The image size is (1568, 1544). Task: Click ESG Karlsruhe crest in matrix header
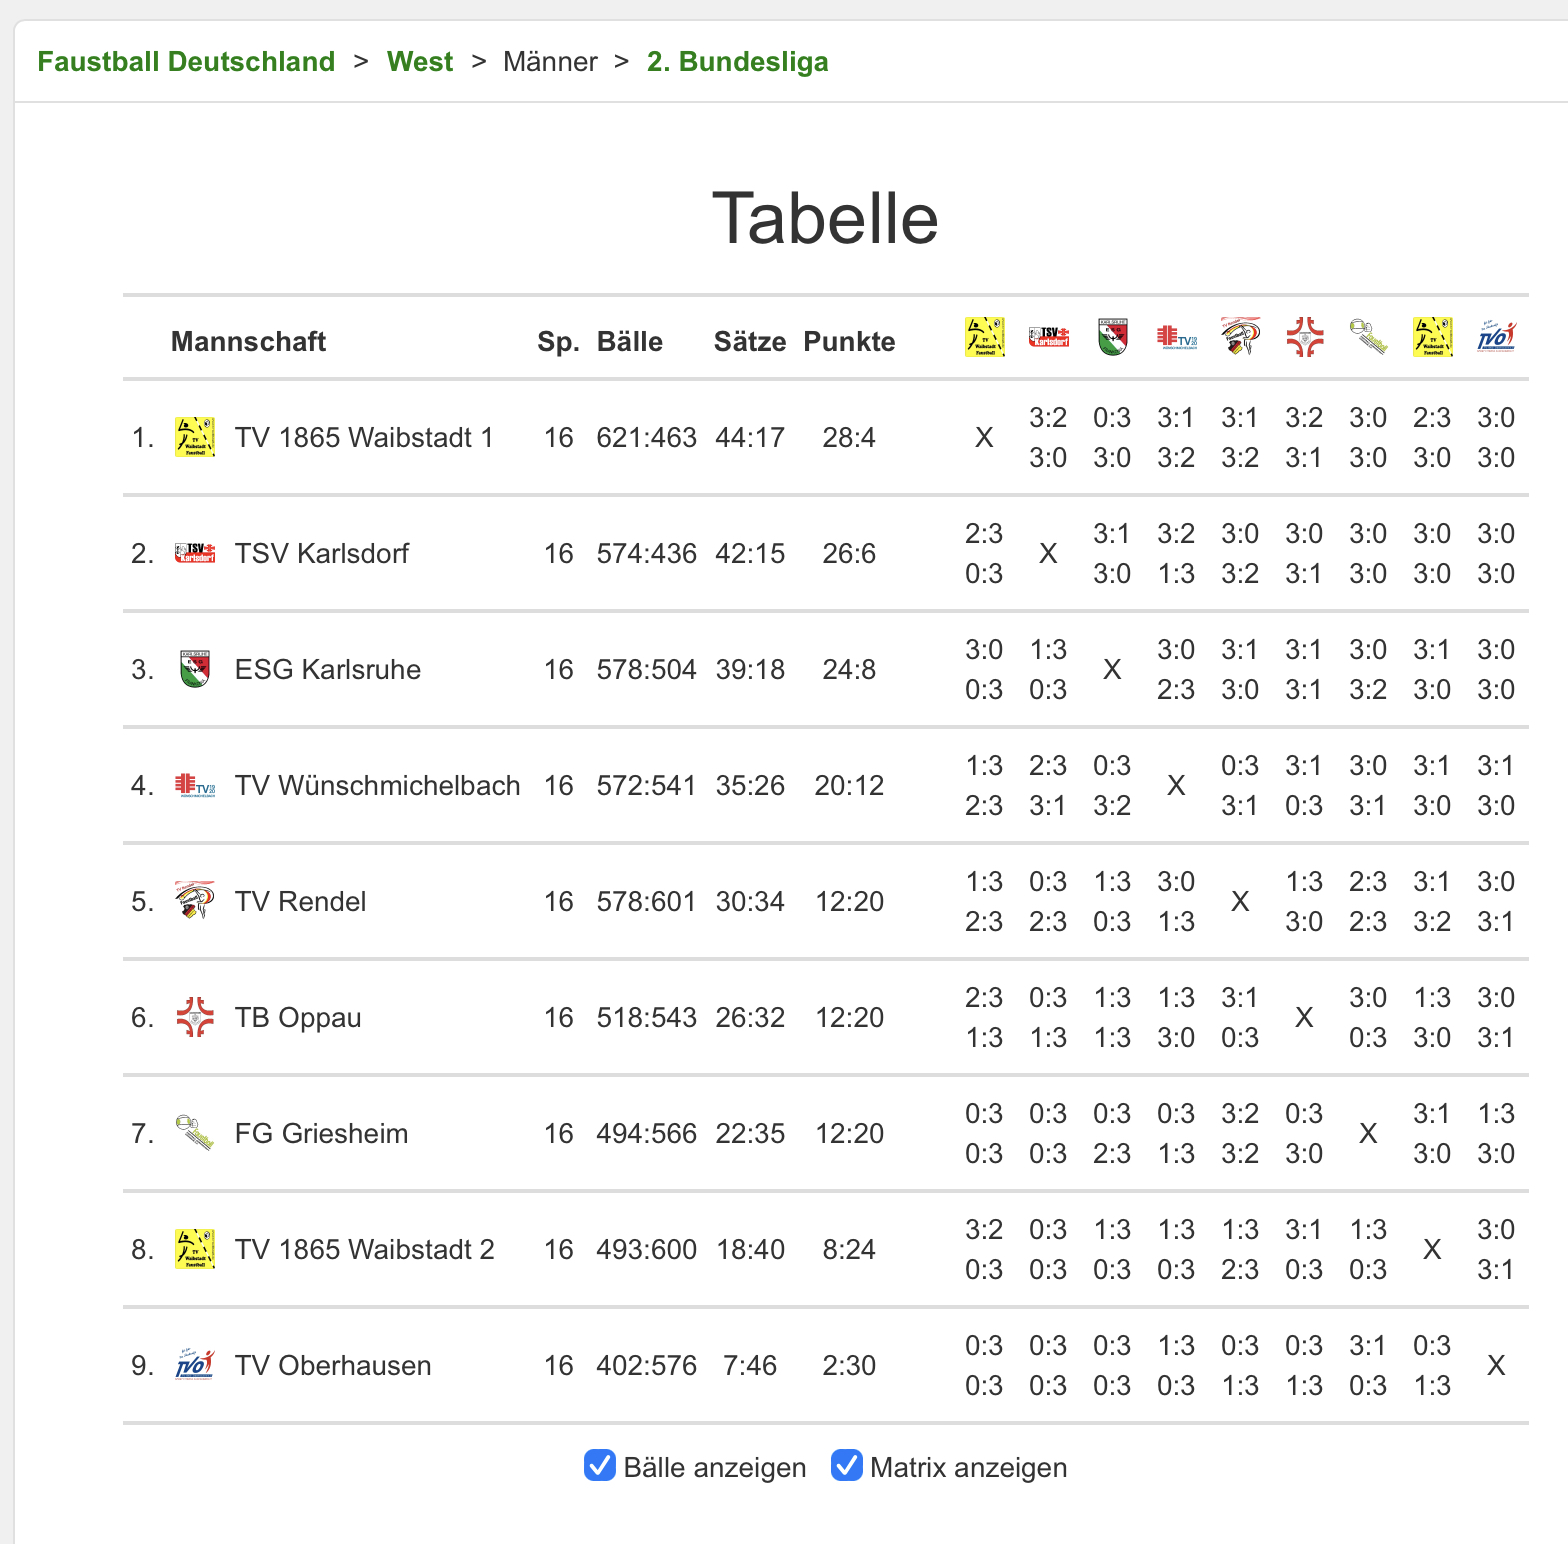click(1112, 337)
